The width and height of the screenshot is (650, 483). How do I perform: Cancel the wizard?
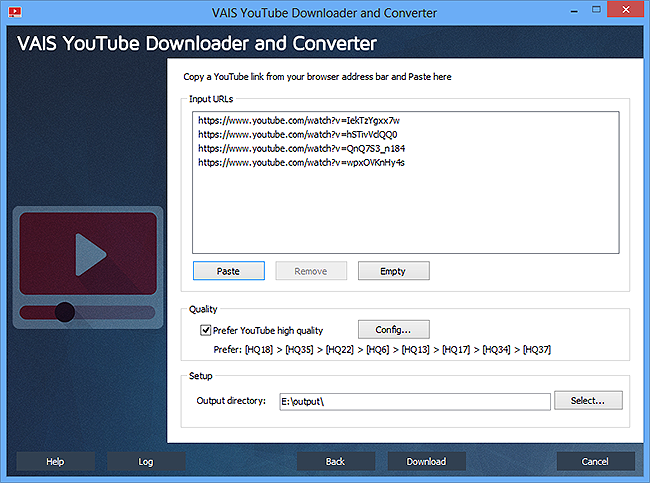(x=595, y=461)
